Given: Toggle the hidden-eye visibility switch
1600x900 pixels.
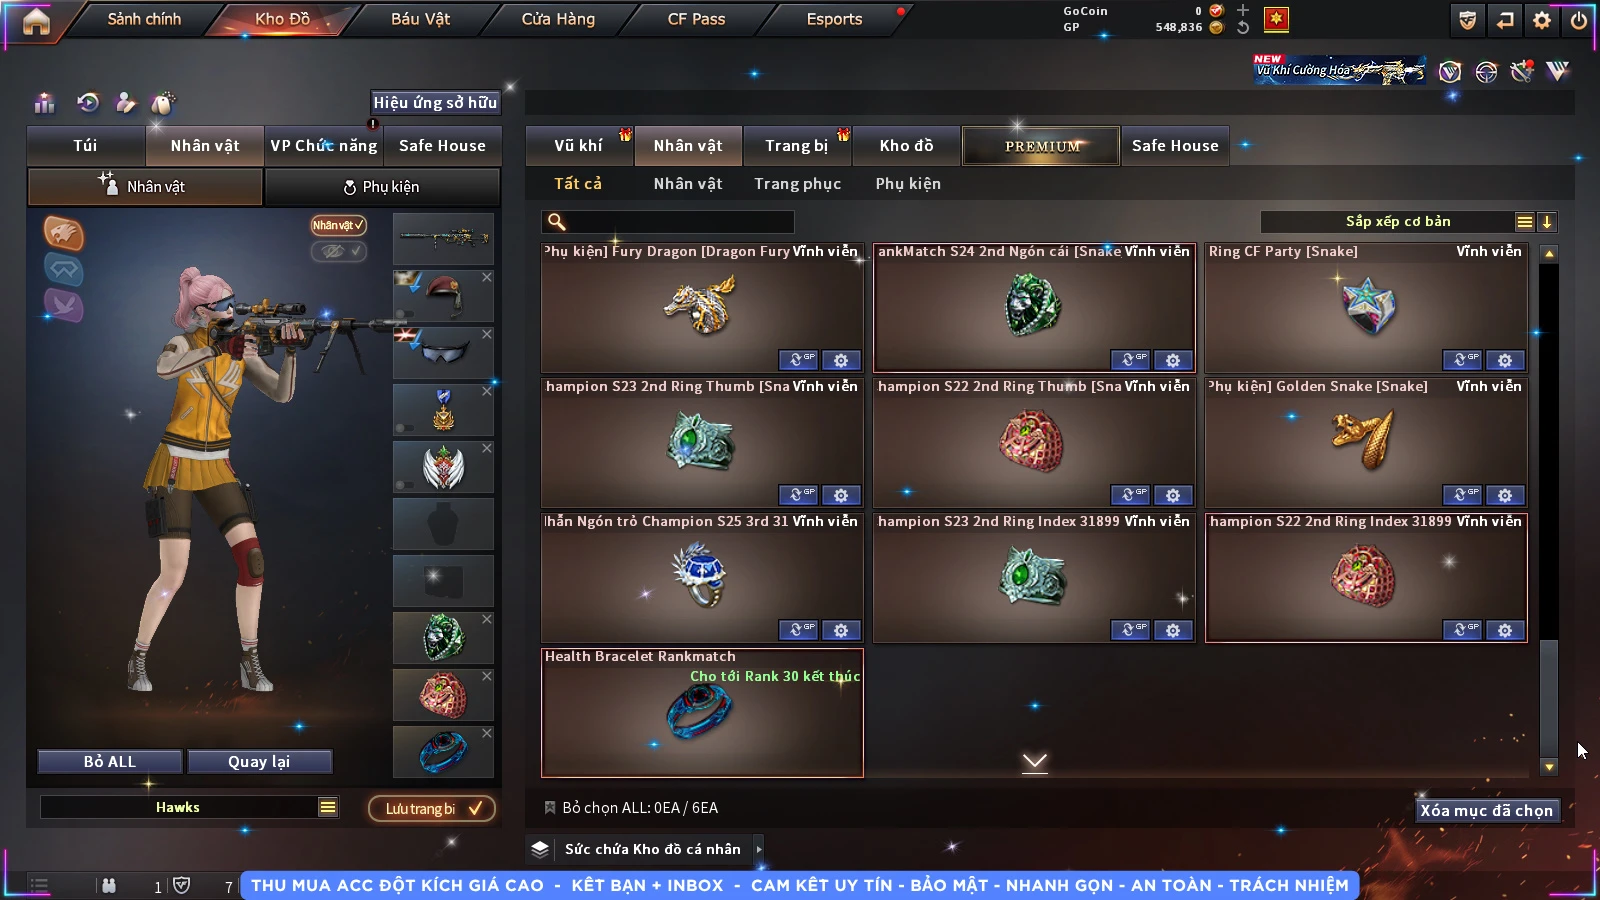Looking at the screenshot, I should coord(338,251).
